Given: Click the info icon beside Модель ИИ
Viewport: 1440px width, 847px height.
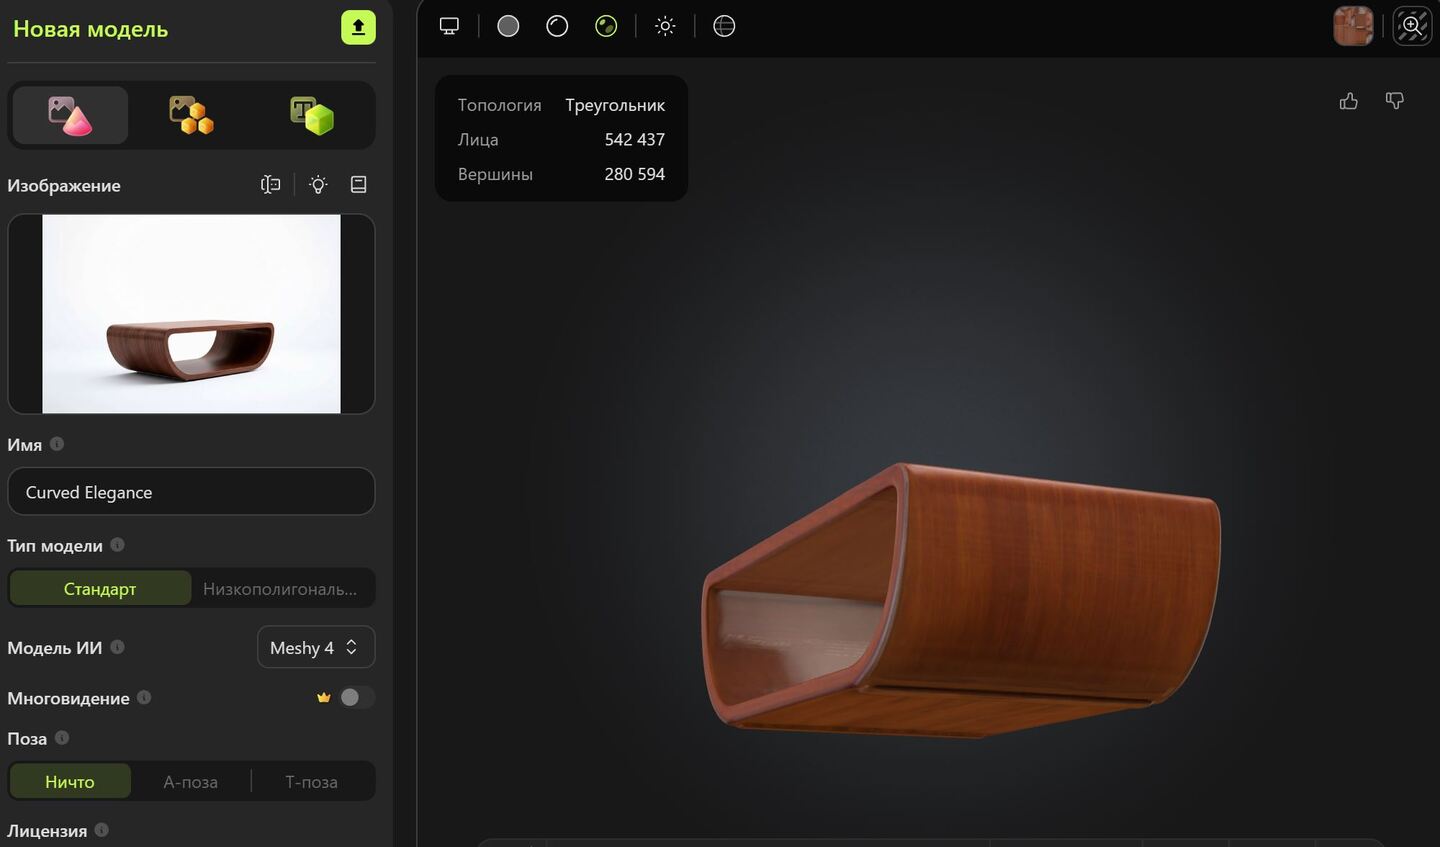Looking at the screenshot, I should click(117, 647).
